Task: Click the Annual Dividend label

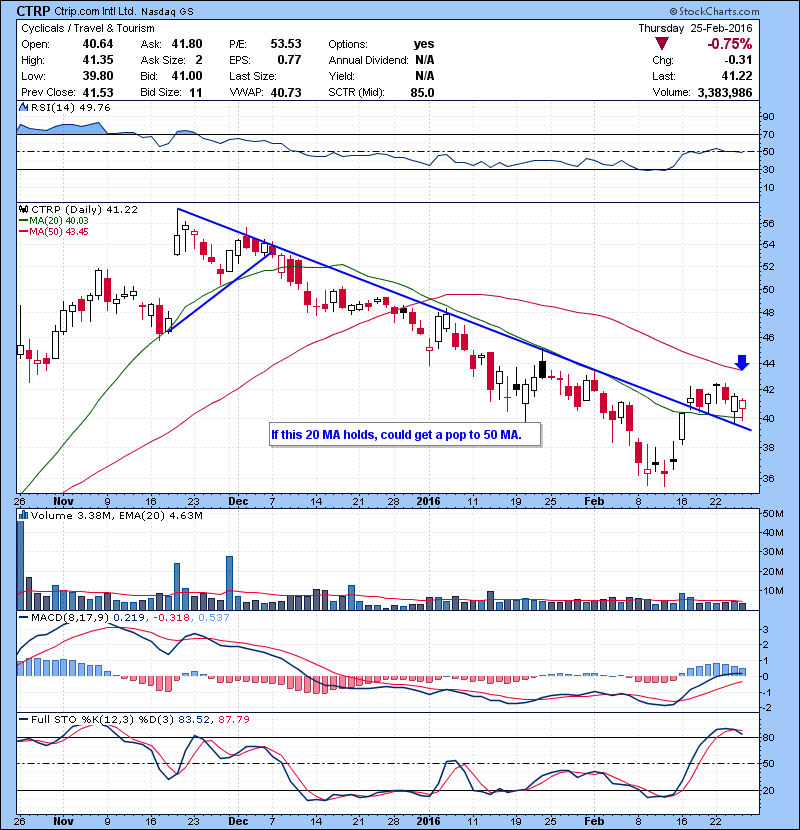Action: (368, 60)
